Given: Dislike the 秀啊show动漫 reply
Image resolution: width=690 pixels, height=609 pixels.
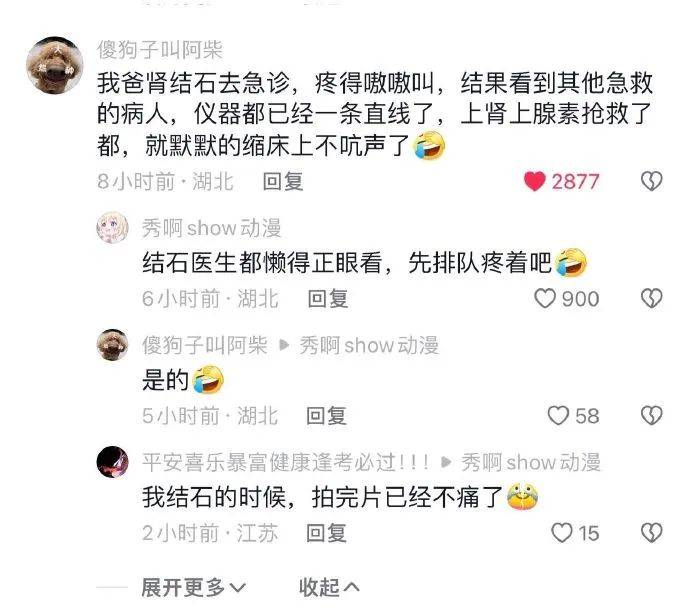Looking at the screenshot, I should click(651, 298).
